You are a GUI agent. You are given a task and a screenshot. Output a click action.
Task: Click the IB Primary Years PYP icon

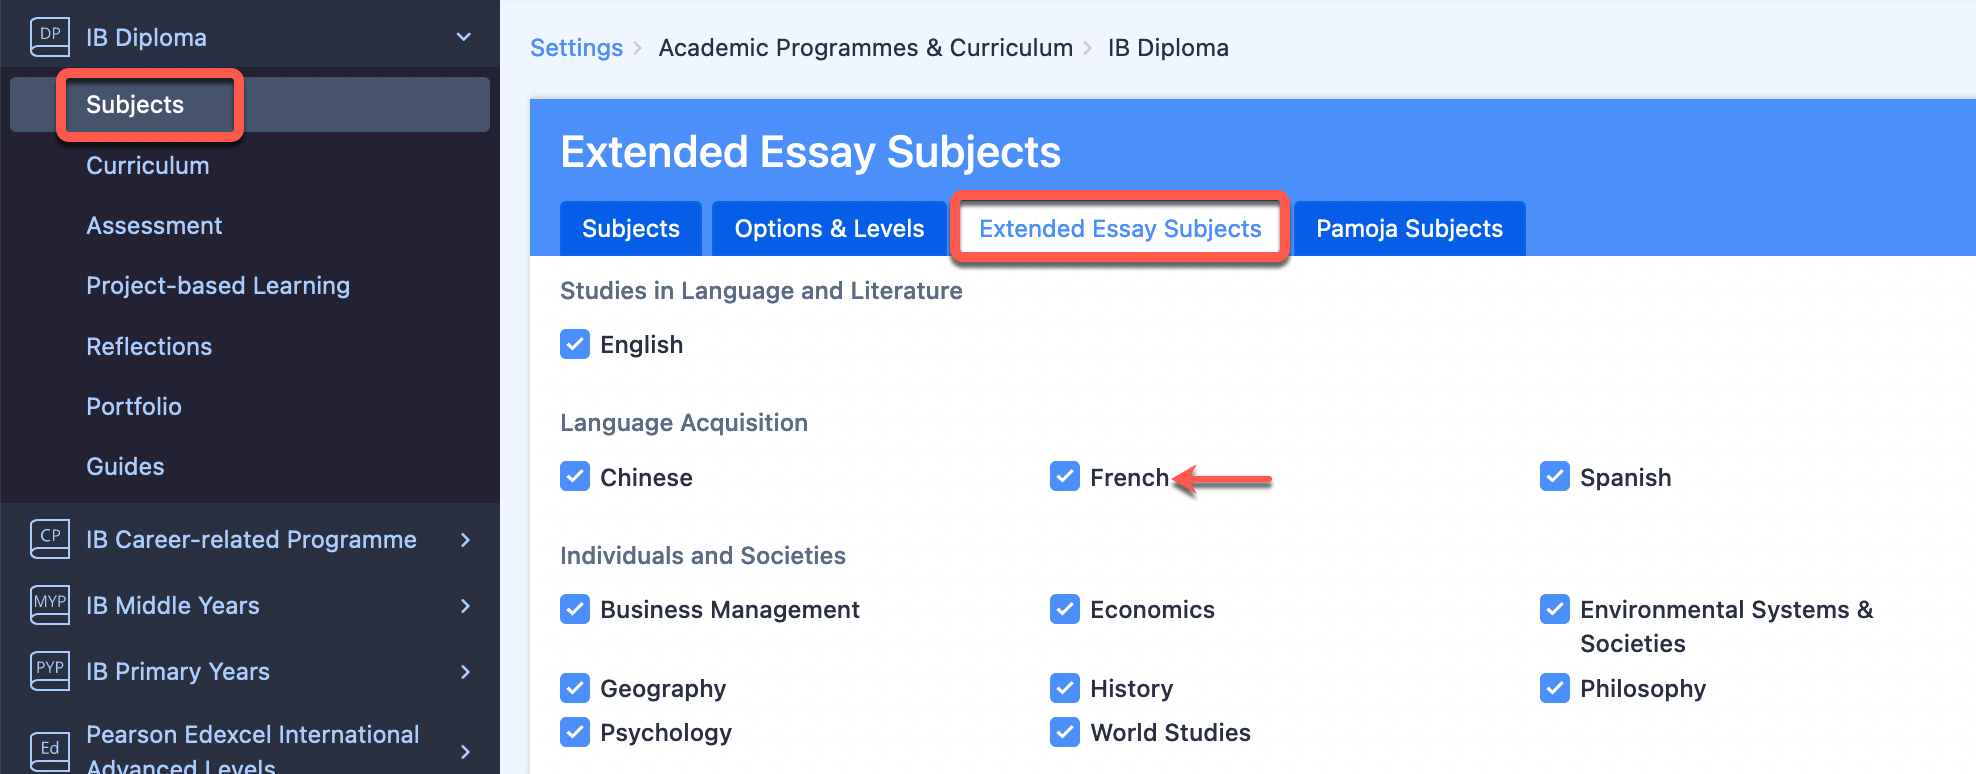pos(50,671)
